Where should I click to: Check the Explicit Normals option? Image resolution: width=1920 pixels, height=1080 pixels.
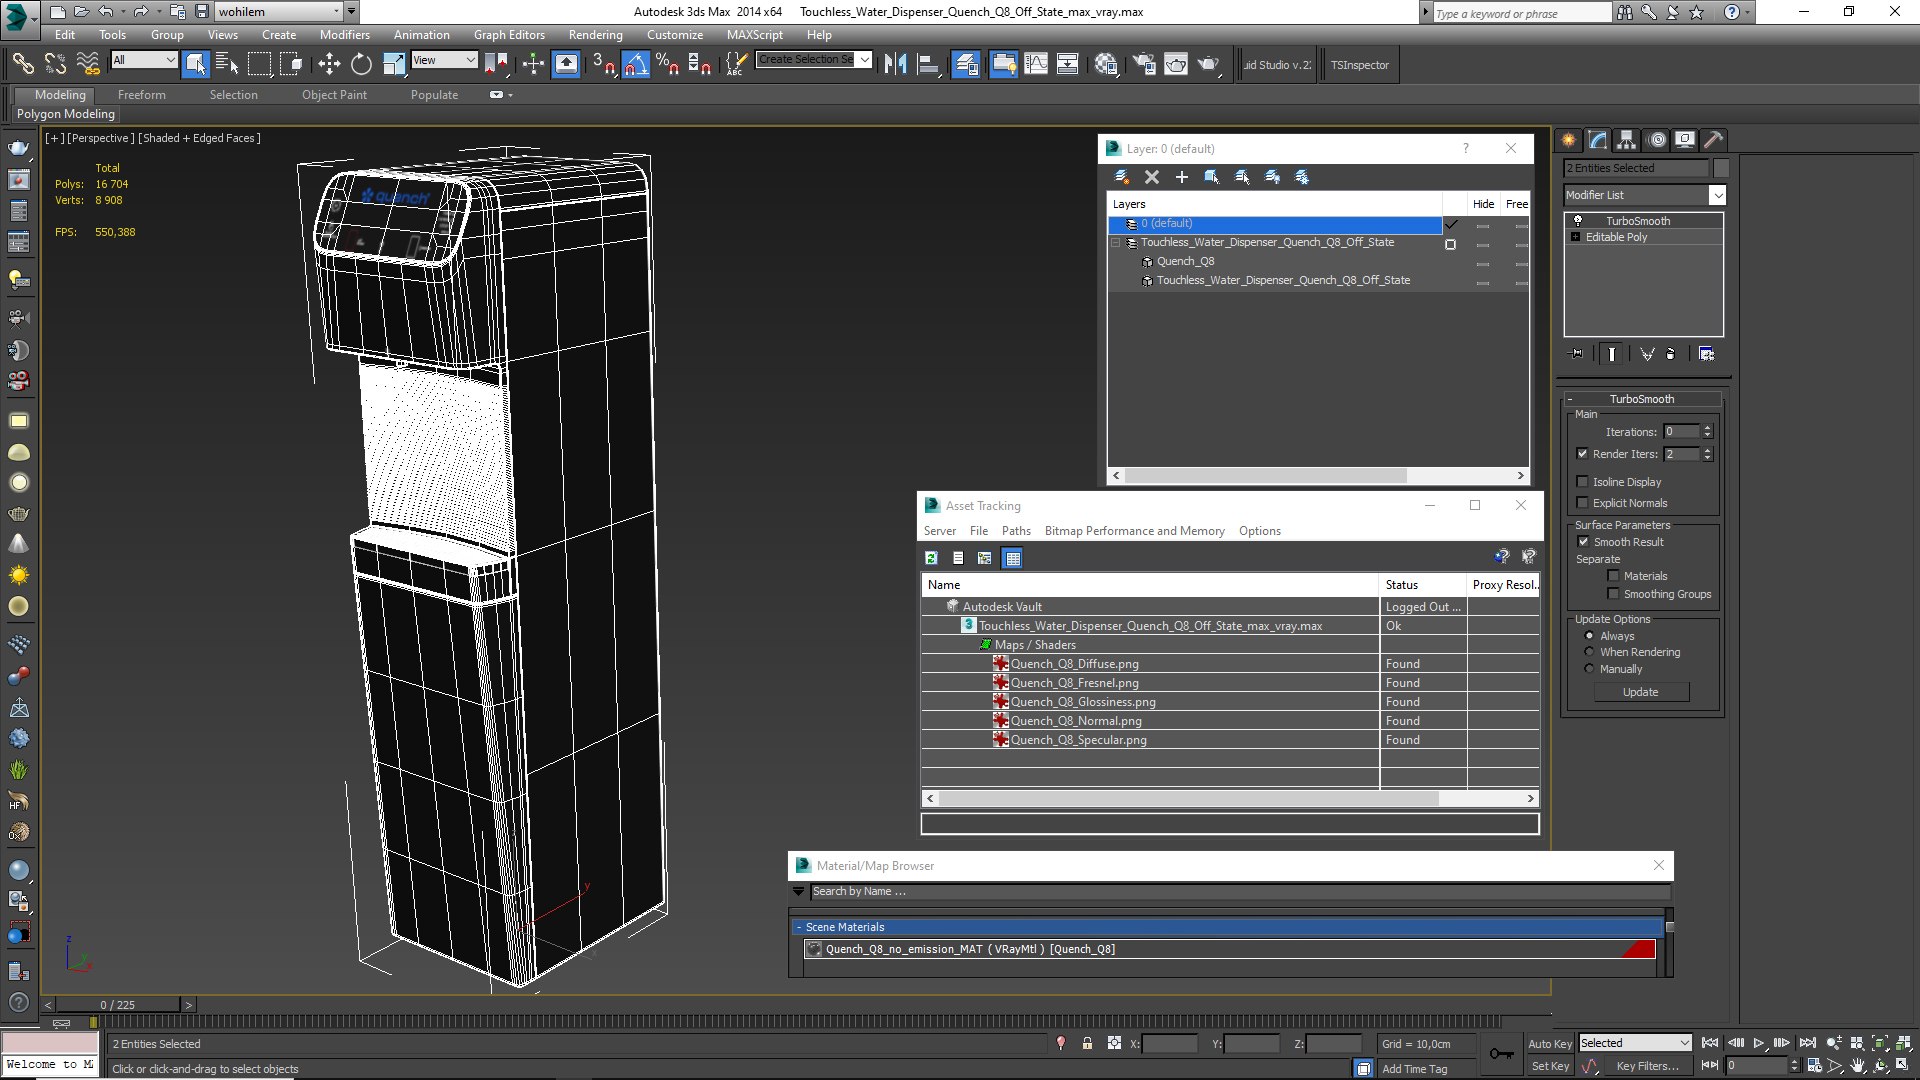[x=1583, y=503]
